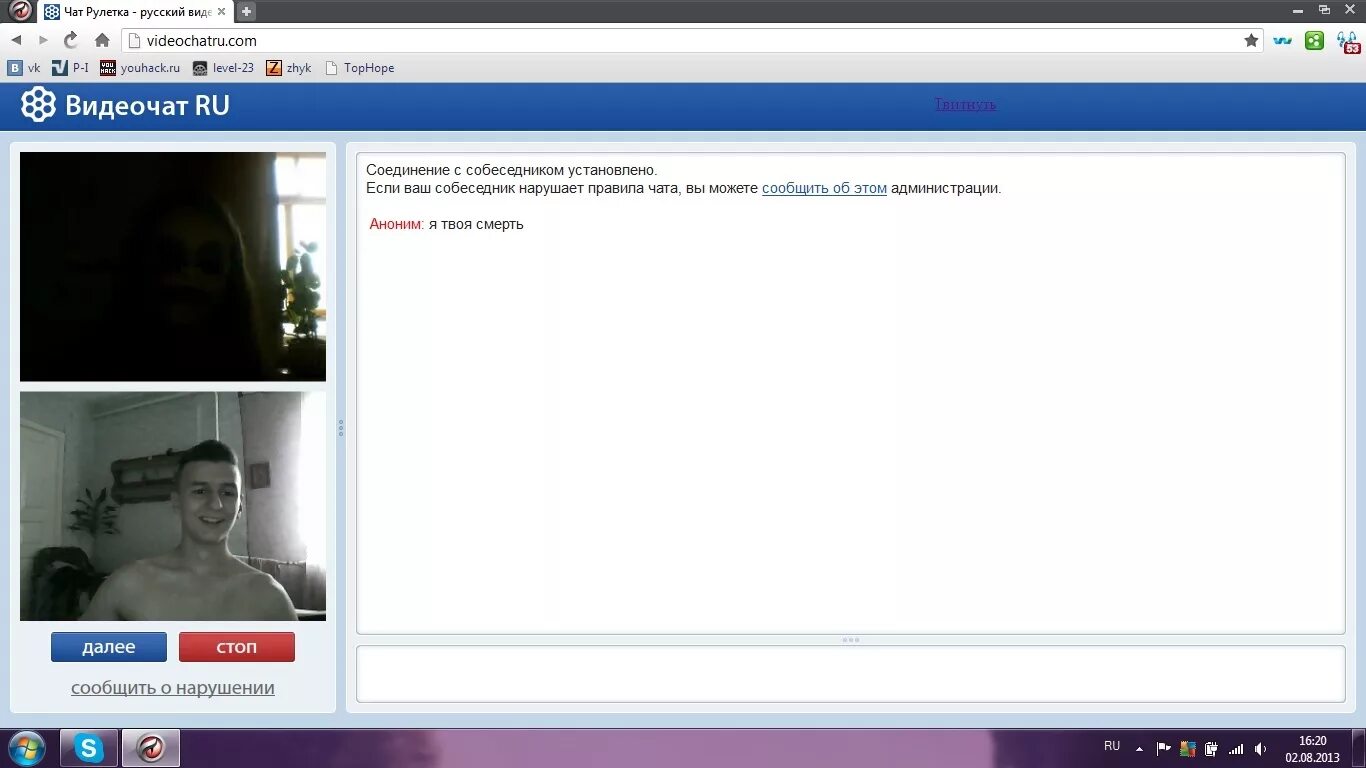1366x768 pixels.
Task: Click the vertical splitter handle beside video panel
Action: click(x=341, y=428)
